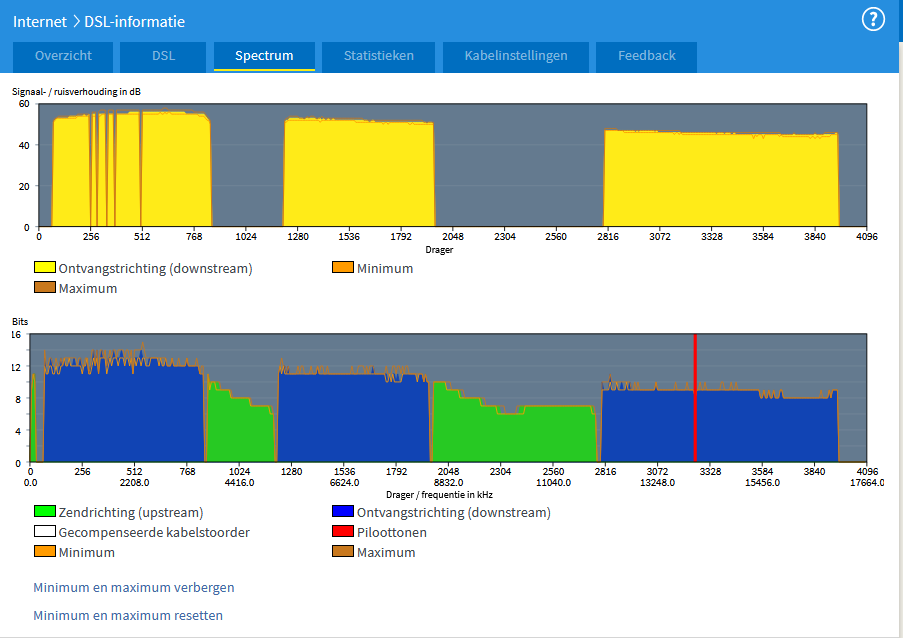The image size is (903, 638).
Task: Switch to the Feedback tab
Action: pos(646,56)
